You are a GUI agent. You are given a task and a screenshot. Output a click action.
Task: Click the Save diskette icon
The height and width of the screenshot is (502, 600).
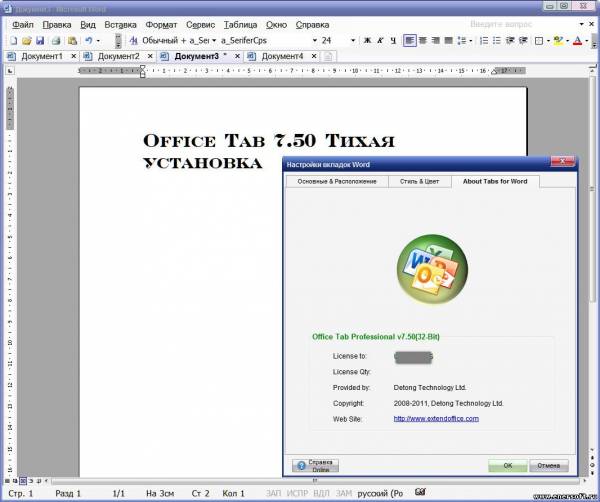[x=40, y=41]
